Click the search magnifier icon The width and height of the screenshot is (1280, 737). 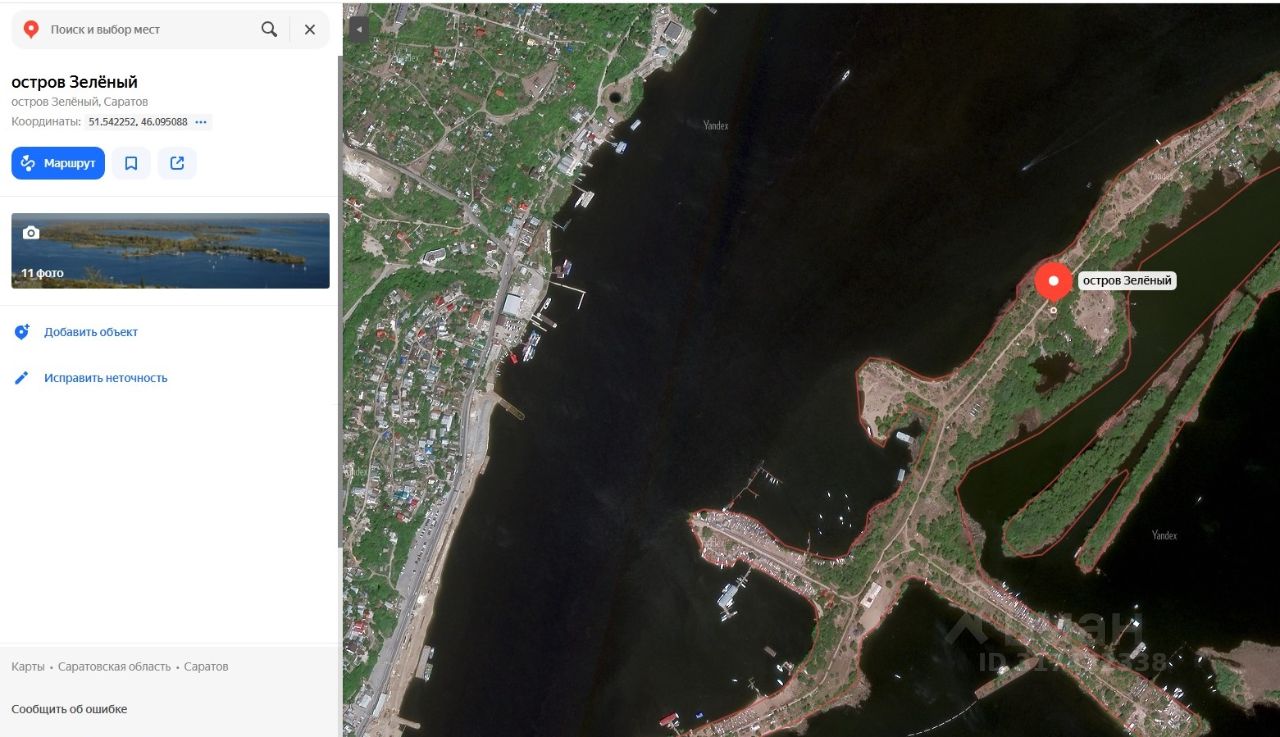tap(269, 29)
